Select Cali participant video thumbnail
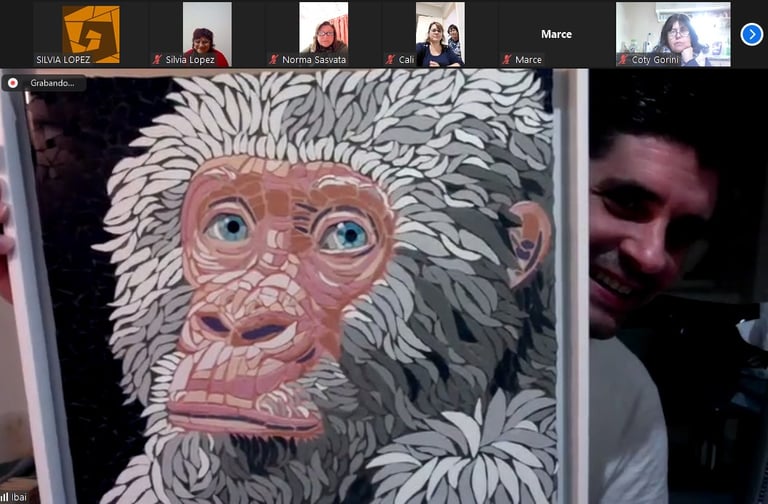This screenshot has height=504, width=768. (x=440, y=34)
